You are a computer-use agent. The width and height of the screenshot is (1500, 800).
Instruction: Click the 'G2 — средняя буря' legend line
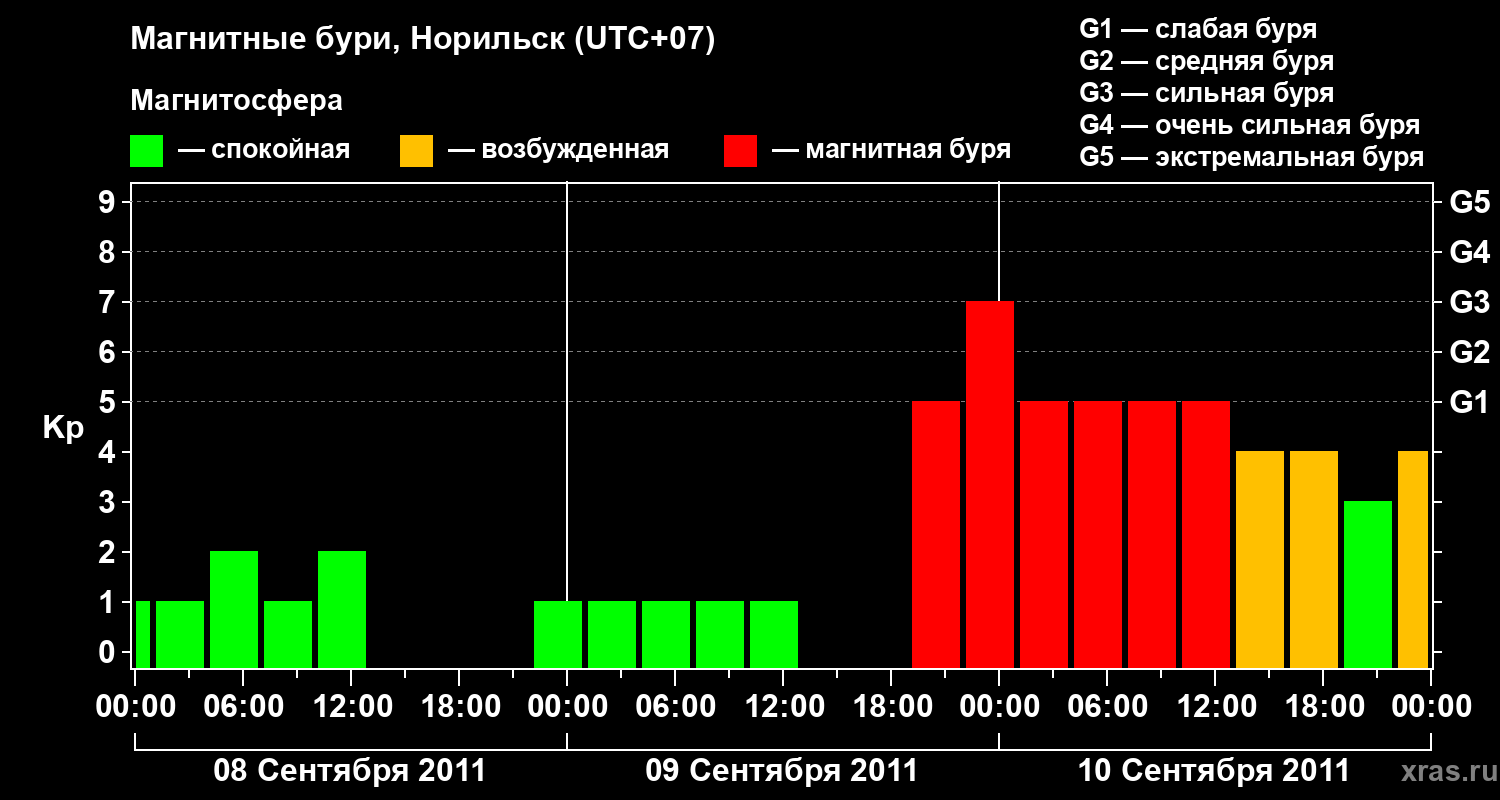pyautogui.click(x=1207, y=61)
